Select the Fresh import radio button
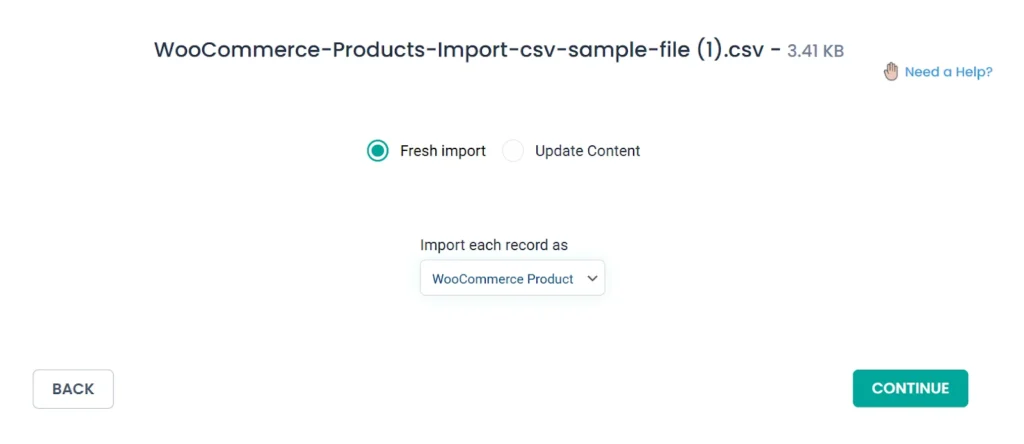1024x444 pixels. click(x=377, y=151)
